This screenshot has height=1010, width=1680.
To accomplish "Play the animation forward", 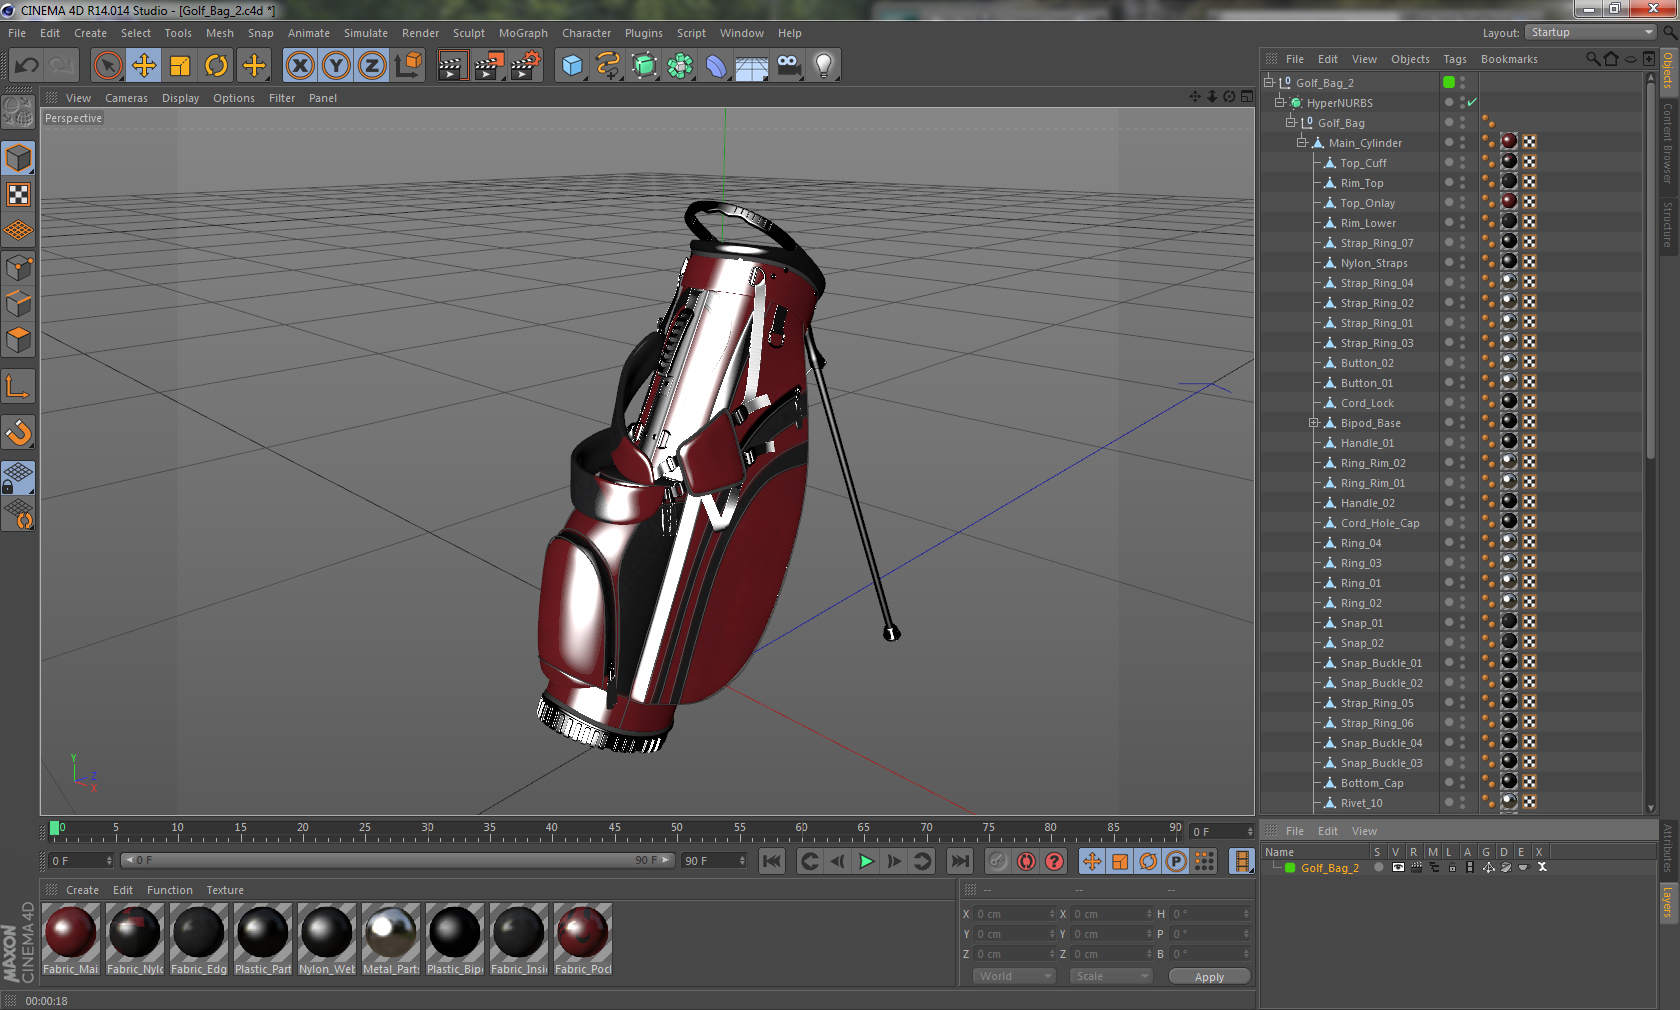I will (866, 861).
